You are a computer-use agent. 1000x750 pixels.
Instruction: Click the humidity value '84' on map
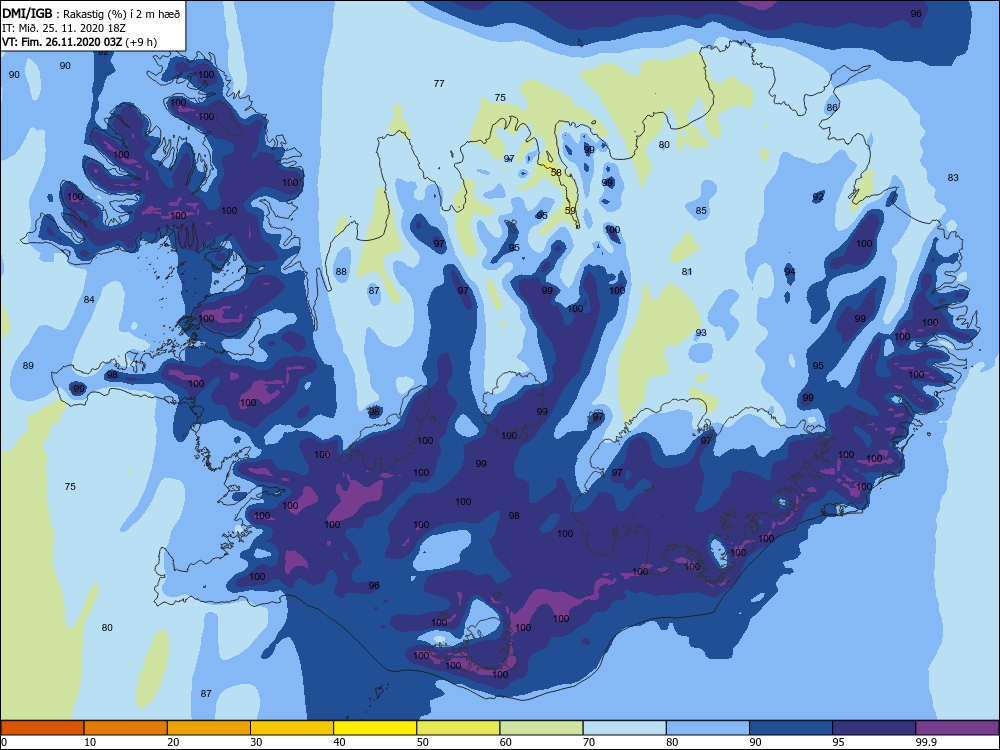click(x=89, y=299)
